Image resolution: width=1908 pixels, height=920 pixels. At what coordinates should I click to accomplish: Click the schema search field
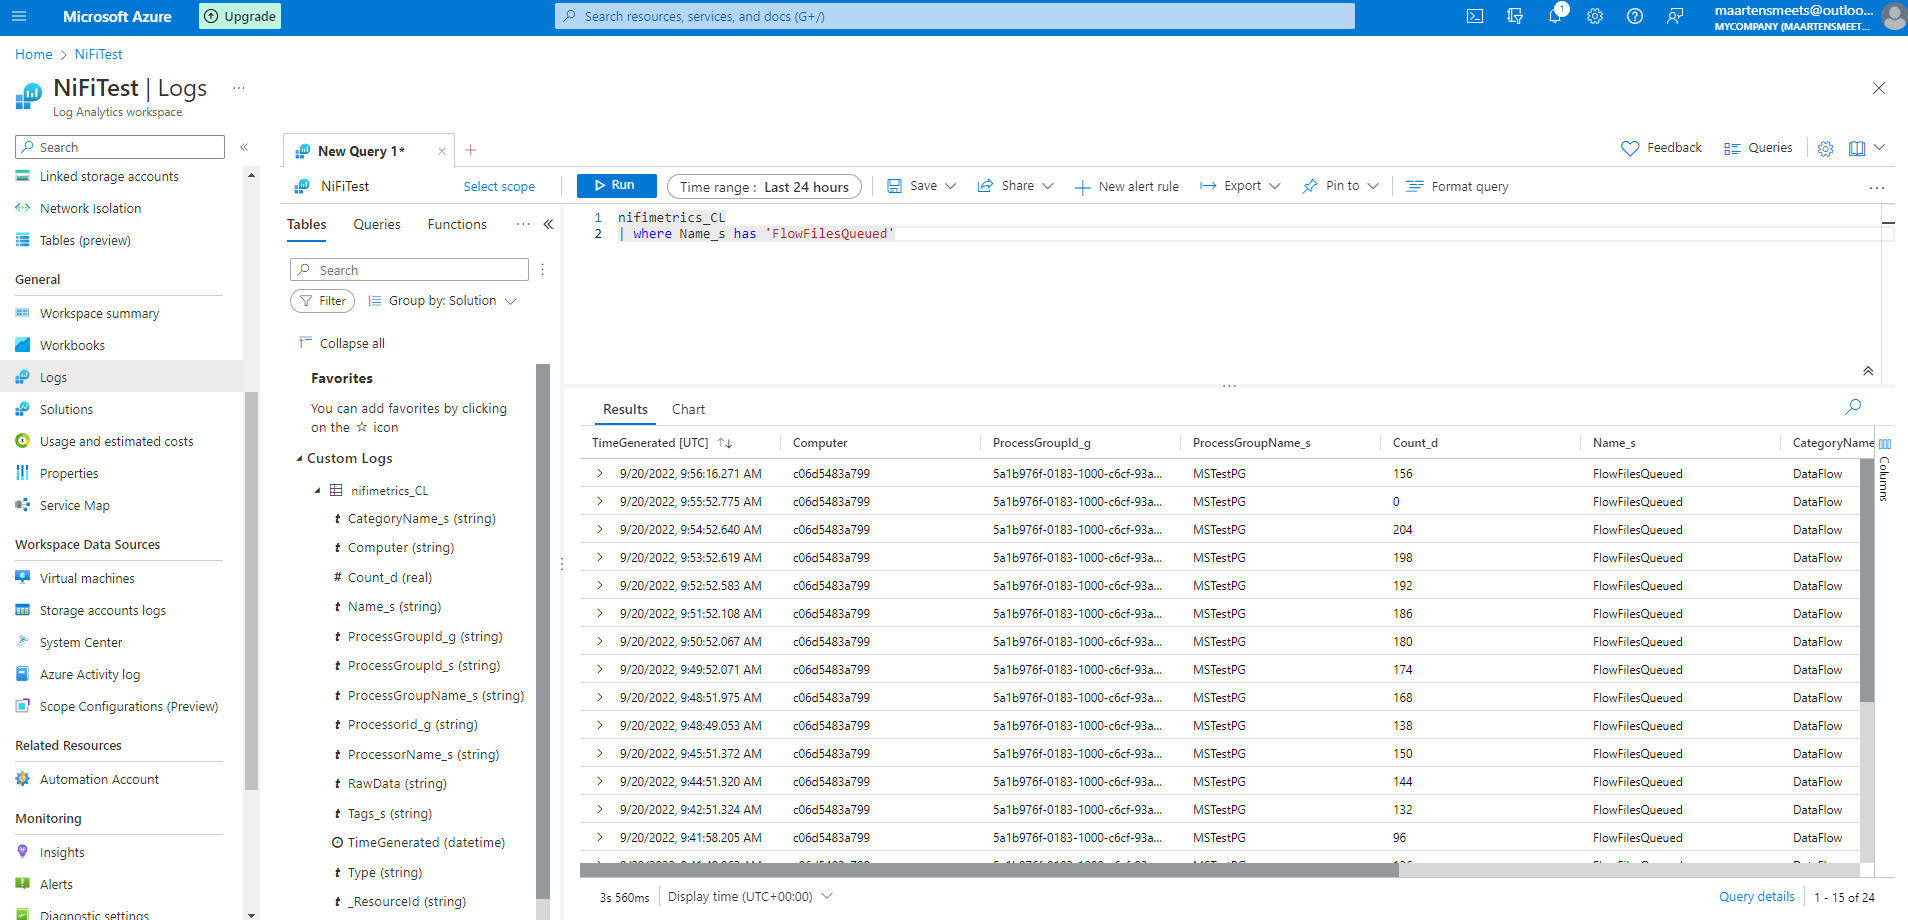coord(408,269)
